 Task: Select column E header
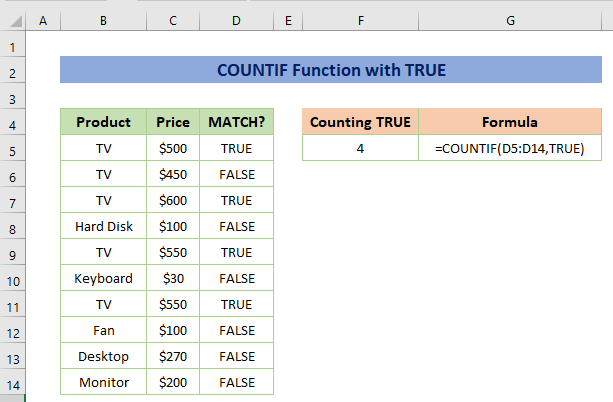pos(287,20)
